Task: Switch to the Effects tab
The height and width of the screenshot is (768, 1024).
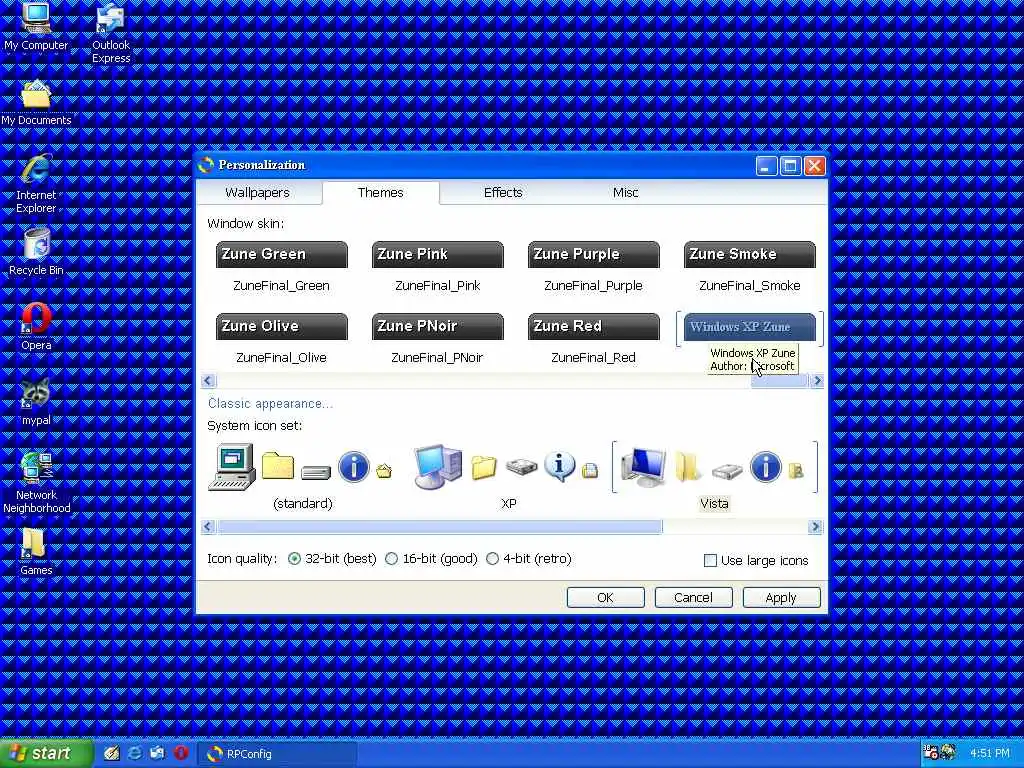Action: [x=503, y=193]
